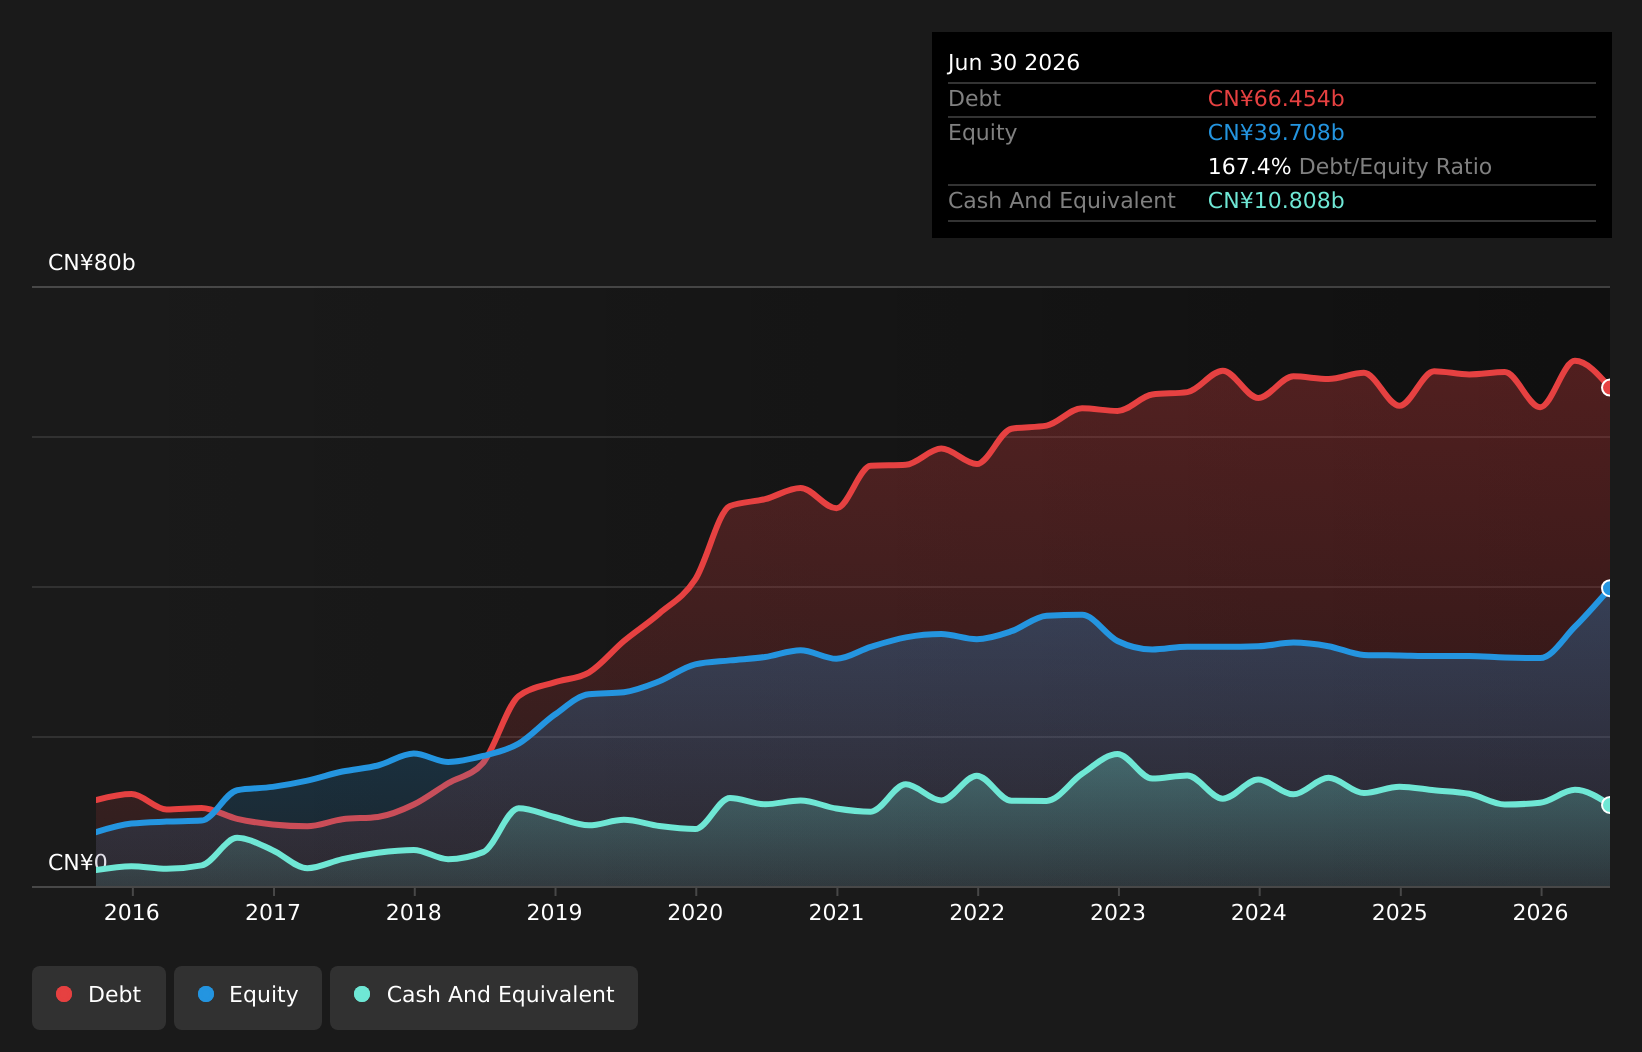
Task: Click the 2025 x-axis label
Action: 1400,912
